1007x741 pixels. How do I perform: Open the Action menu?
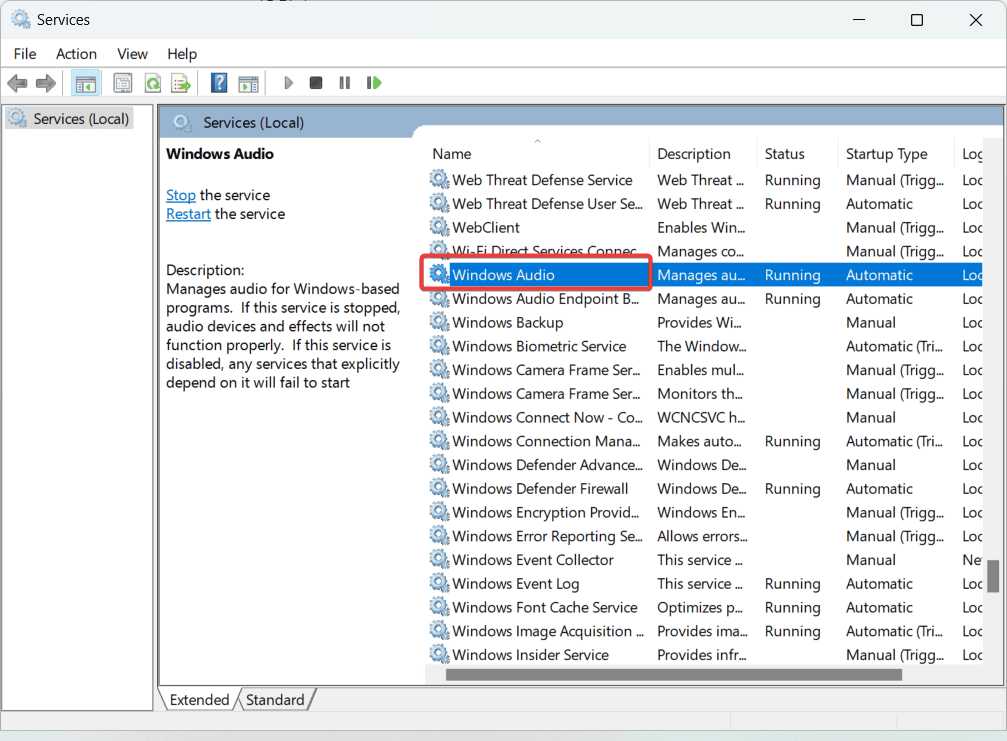pyautogui.click(x=76, y=54)
